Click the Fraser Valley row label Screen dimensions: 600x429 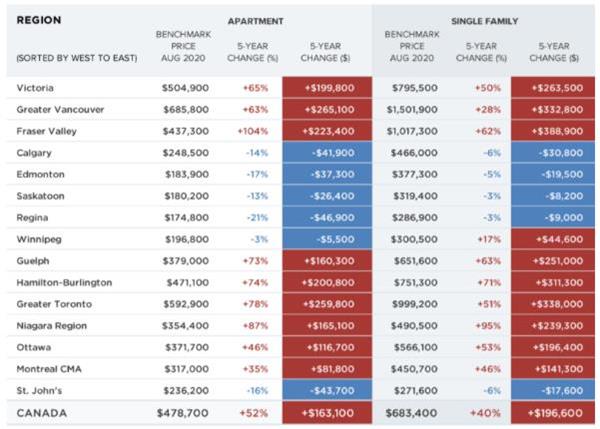coord(45,131)
